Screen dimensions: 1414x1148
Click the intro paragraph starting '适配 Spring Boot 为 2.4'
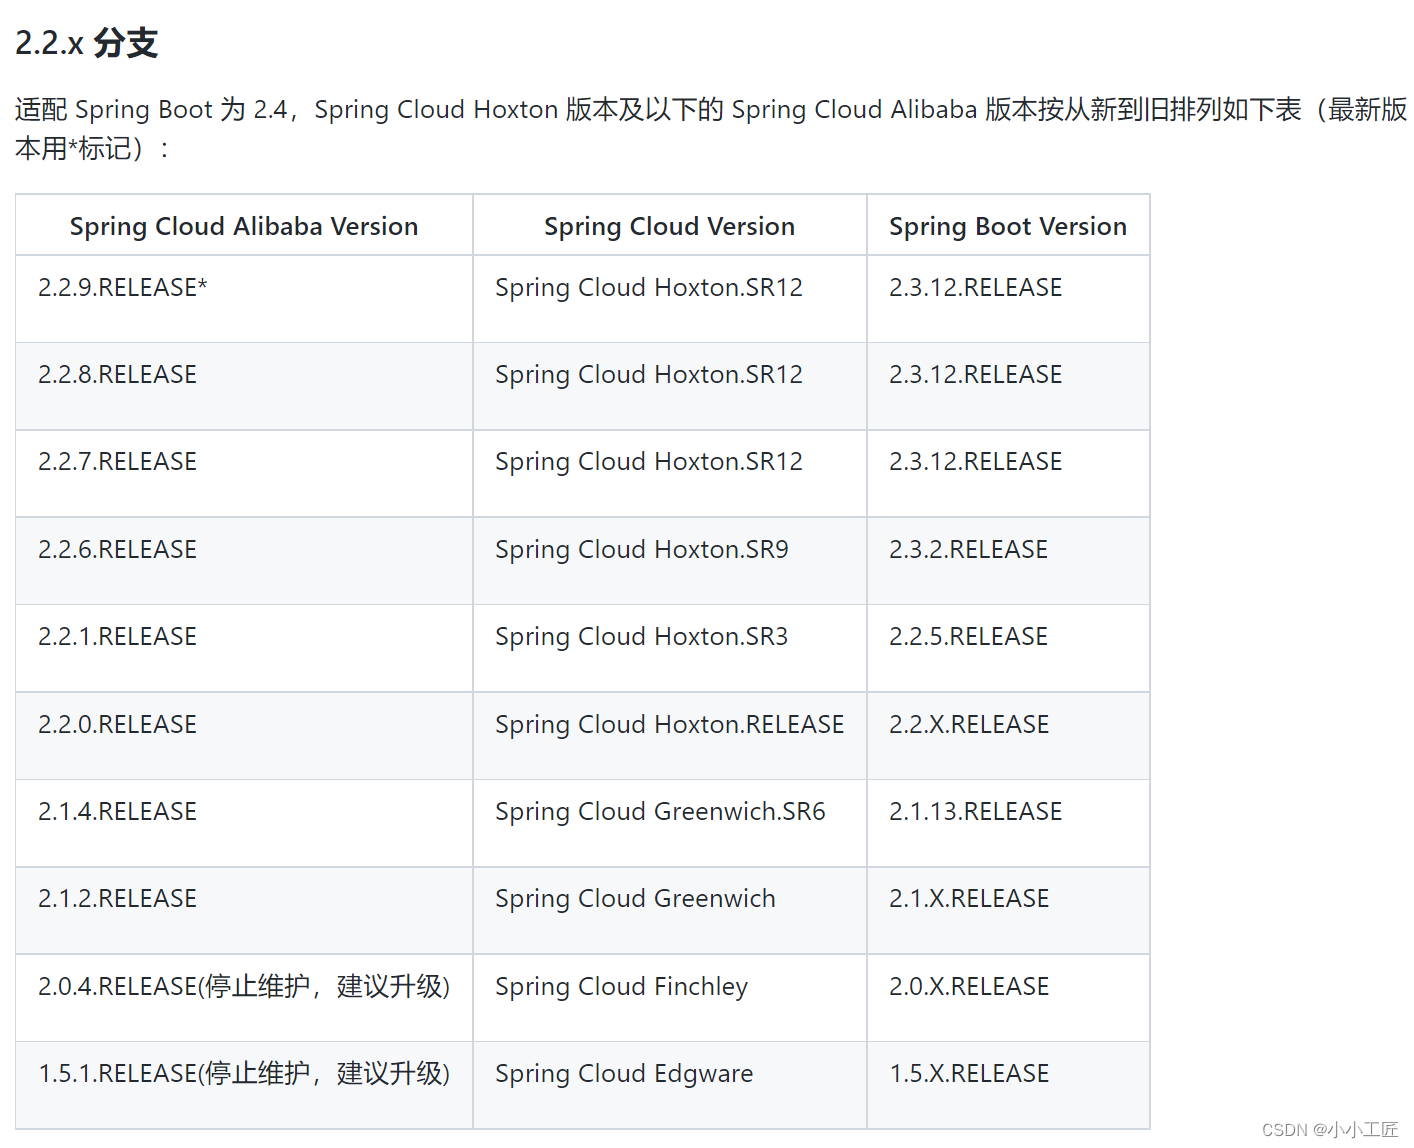tap(711, 129)
